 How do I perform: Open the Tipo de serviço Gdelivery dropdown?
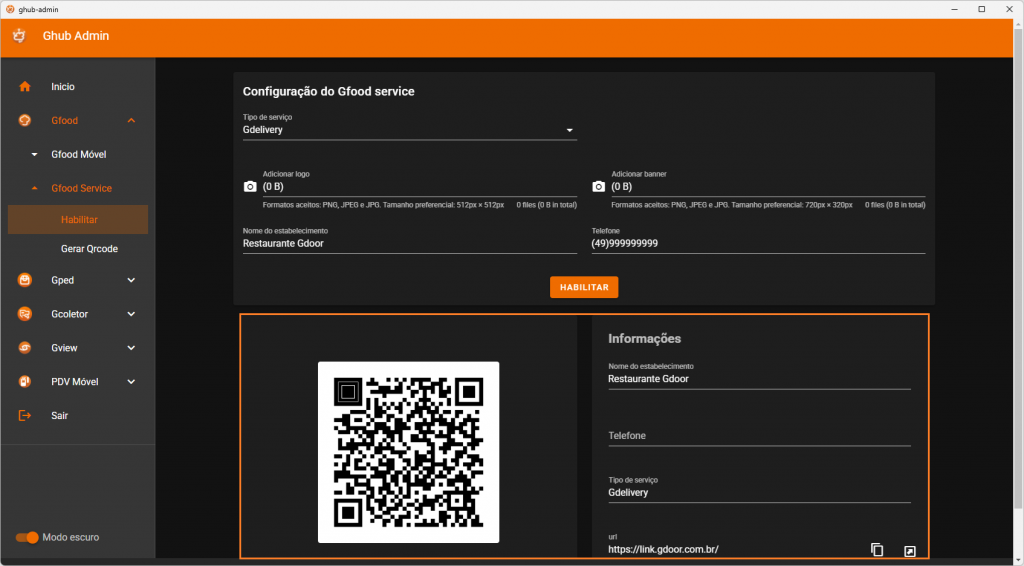tap(409, 130)
